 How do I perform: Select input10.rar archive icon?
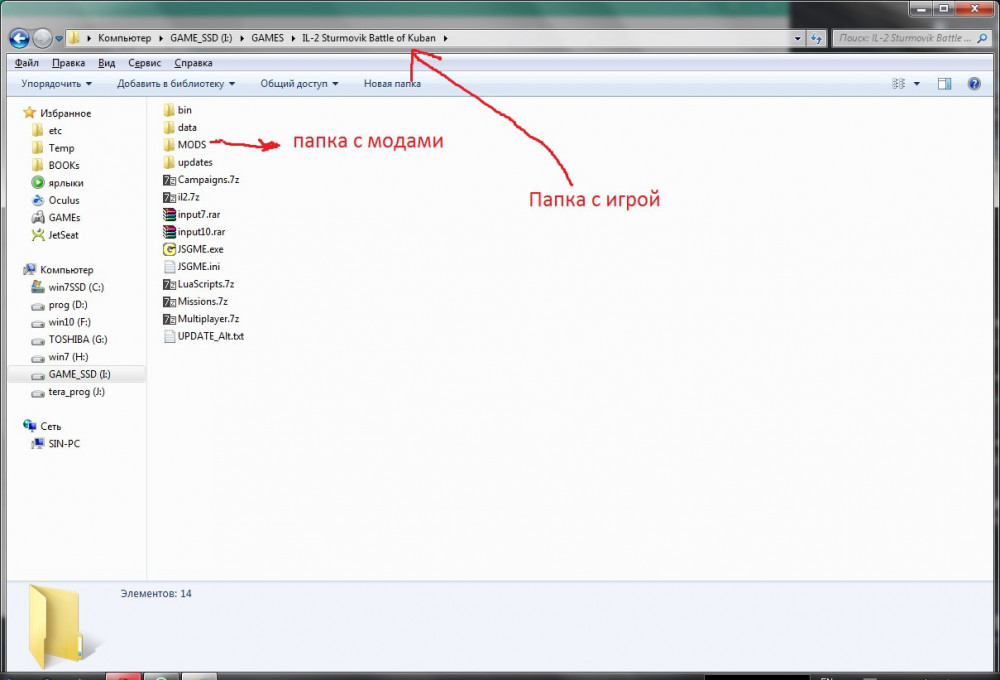[169, 232]
